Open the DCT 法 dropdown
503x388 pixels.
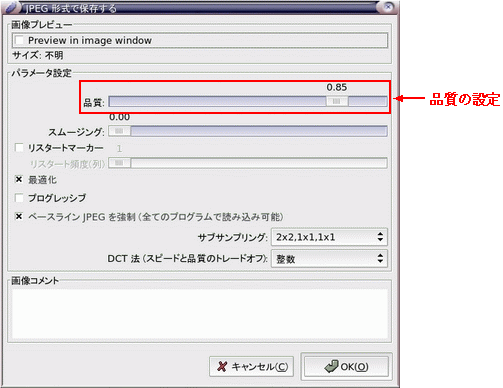(329, 259)
